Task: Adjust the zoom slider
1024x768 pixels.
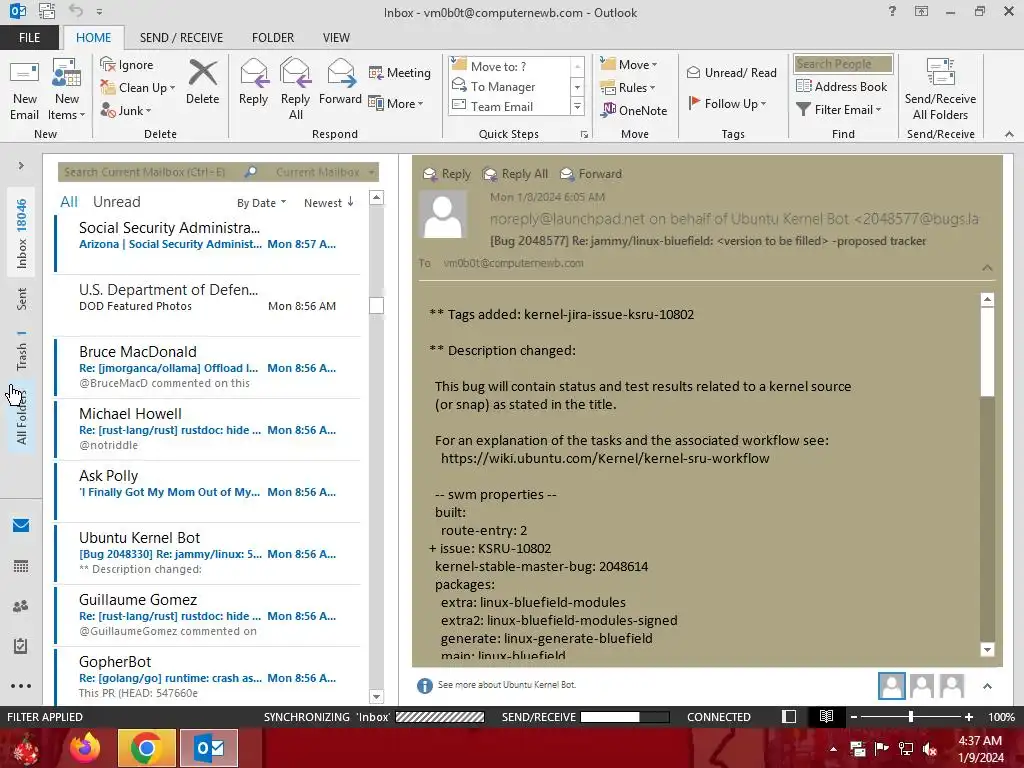Action: pos(910,717)
